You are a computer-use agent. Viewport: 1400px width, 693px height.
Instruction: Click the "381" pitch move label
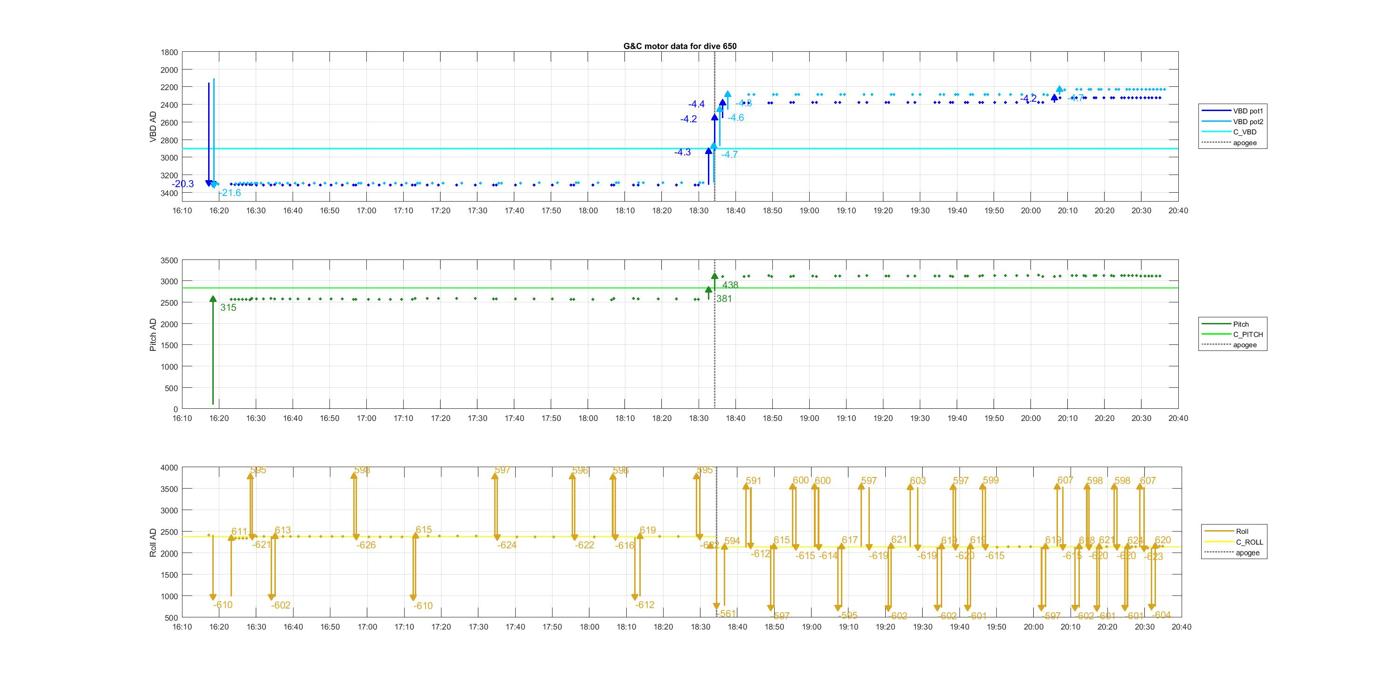pos(724,299)
